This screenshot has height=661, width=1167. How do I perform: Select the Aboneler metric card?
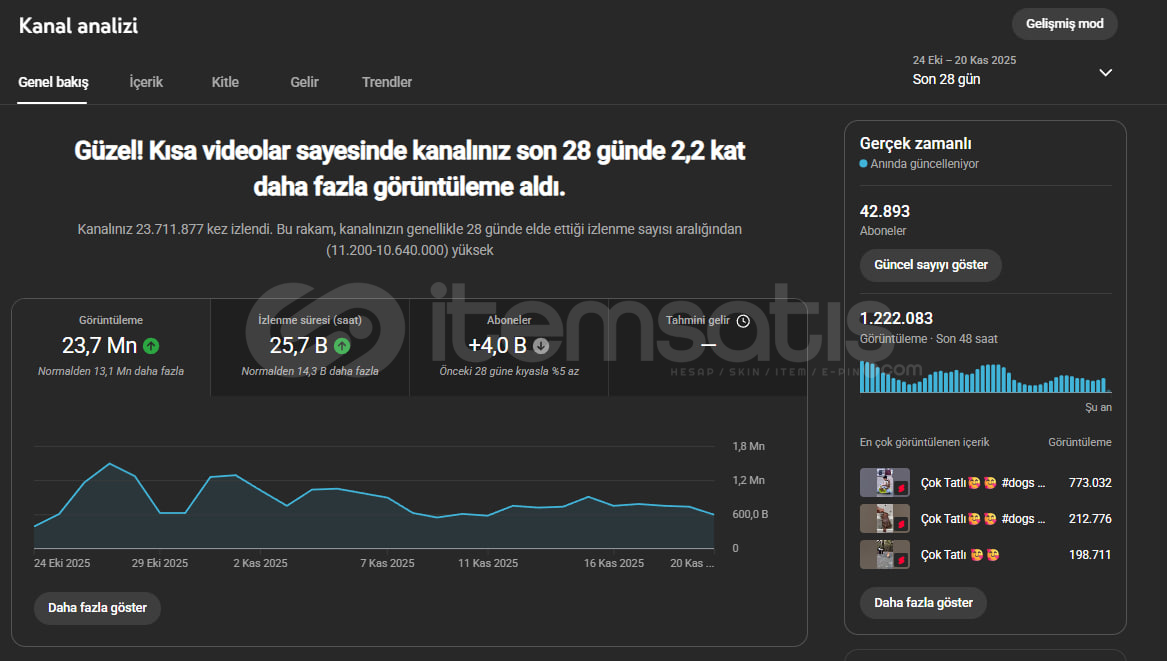point(509,347)
